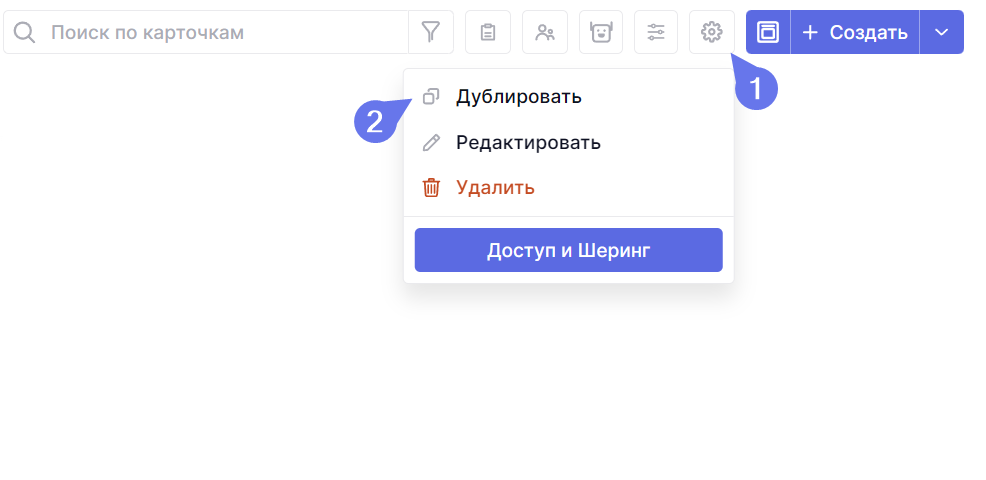Expand the dropdown arrow next to Создать
The width and height of the screenshot is (986, 480).
click(x=941, y=32)
